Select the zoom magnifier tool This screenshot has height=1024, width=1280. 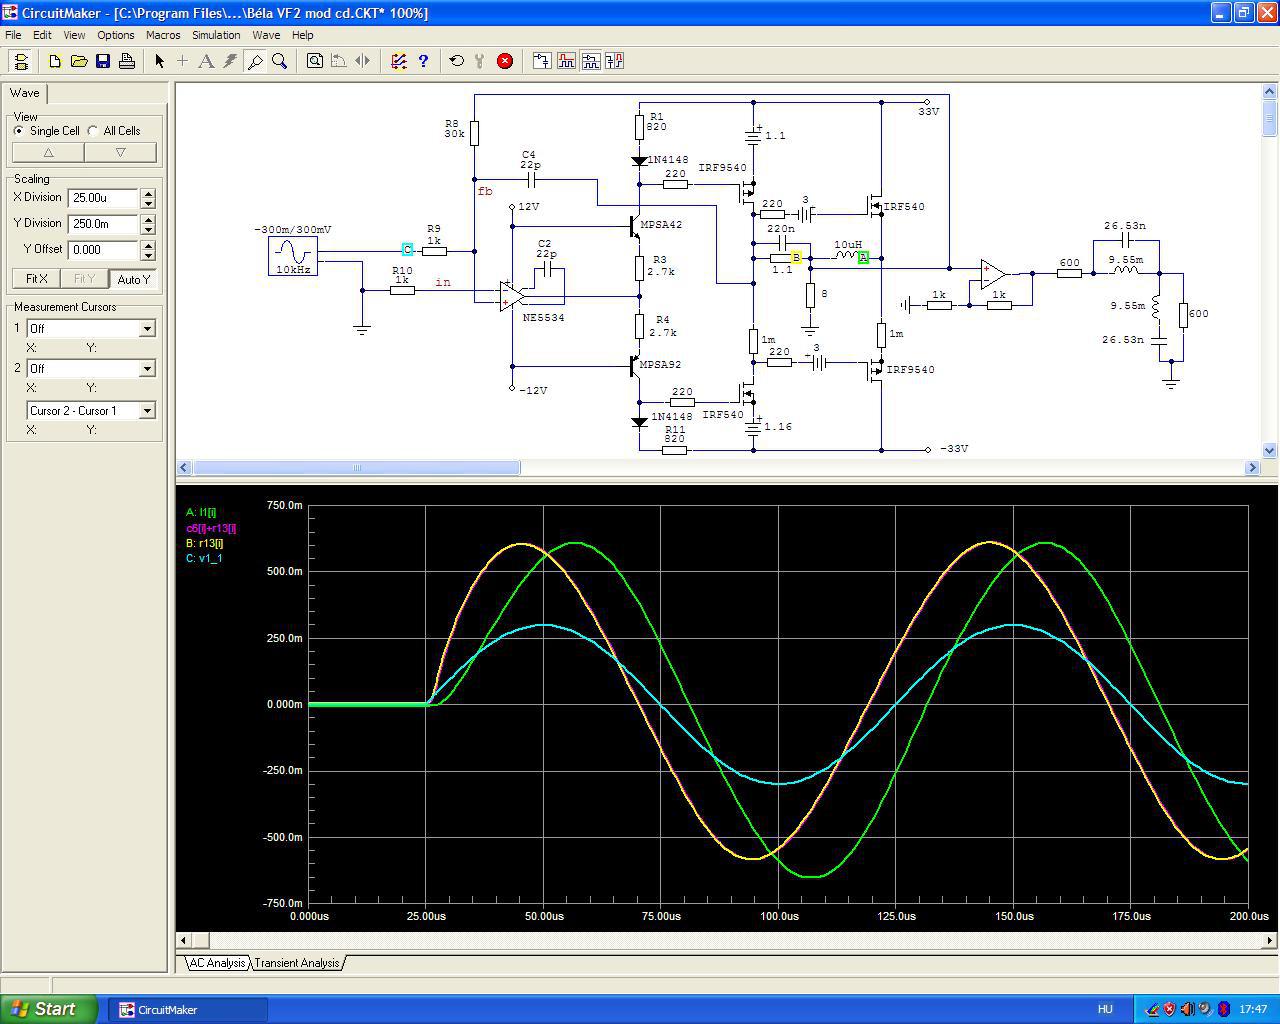tap(280, 61)
